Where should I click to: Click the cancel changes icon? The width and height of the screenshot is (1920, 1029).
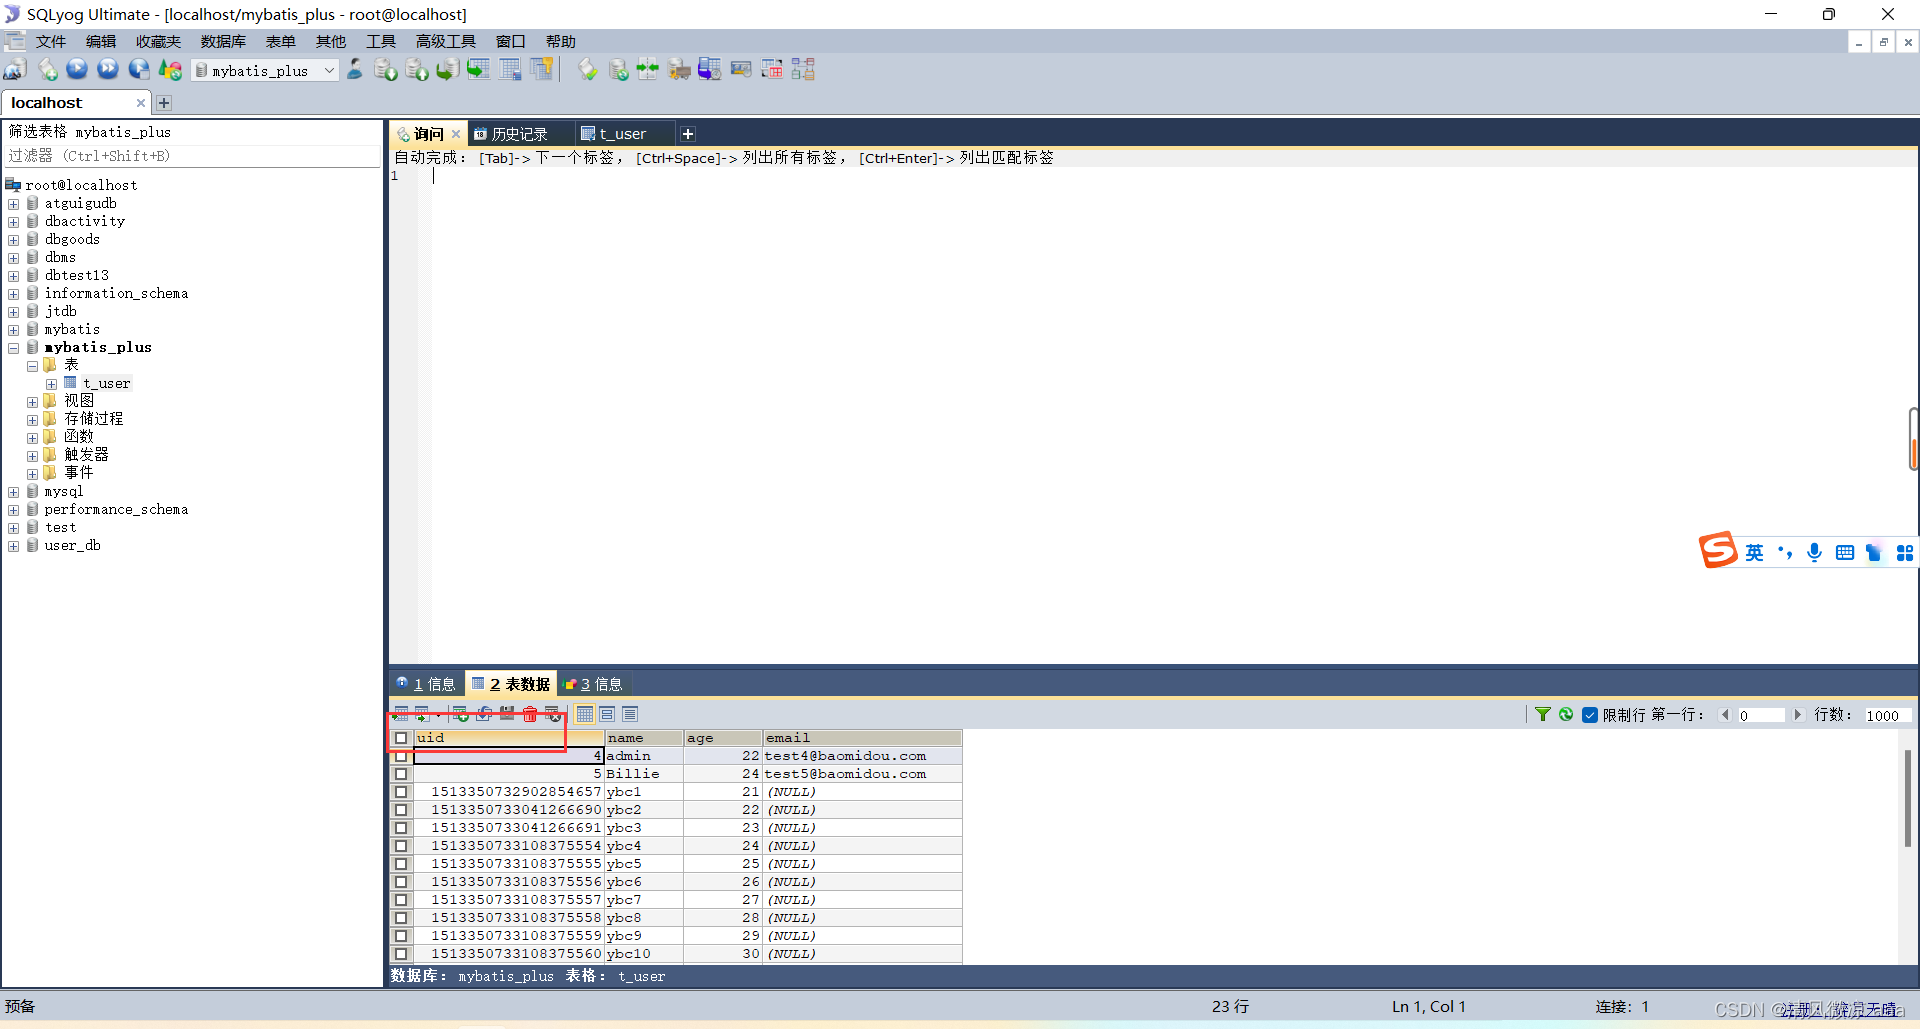[553, 714]
